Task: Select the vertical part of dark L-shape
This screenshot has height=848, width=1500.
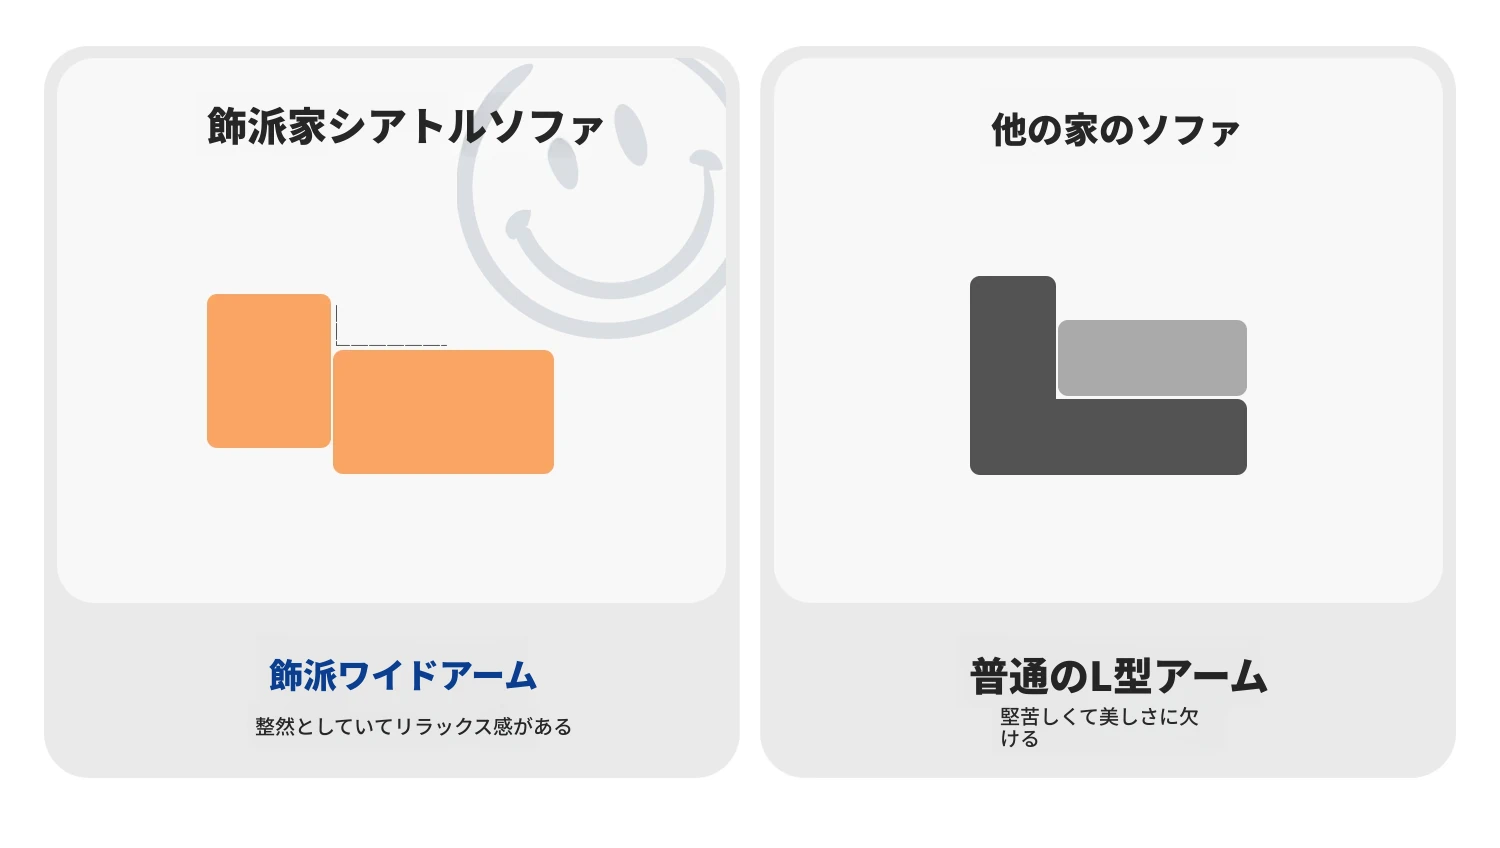Action: (1013, 337)
